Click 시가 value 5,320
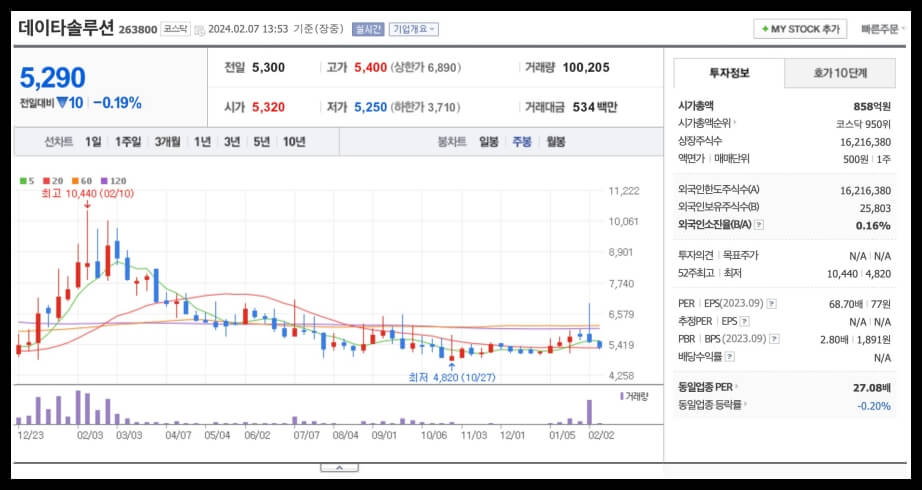Image resolution: width=922 pixels, height=490 pixels. pos(268,108)
